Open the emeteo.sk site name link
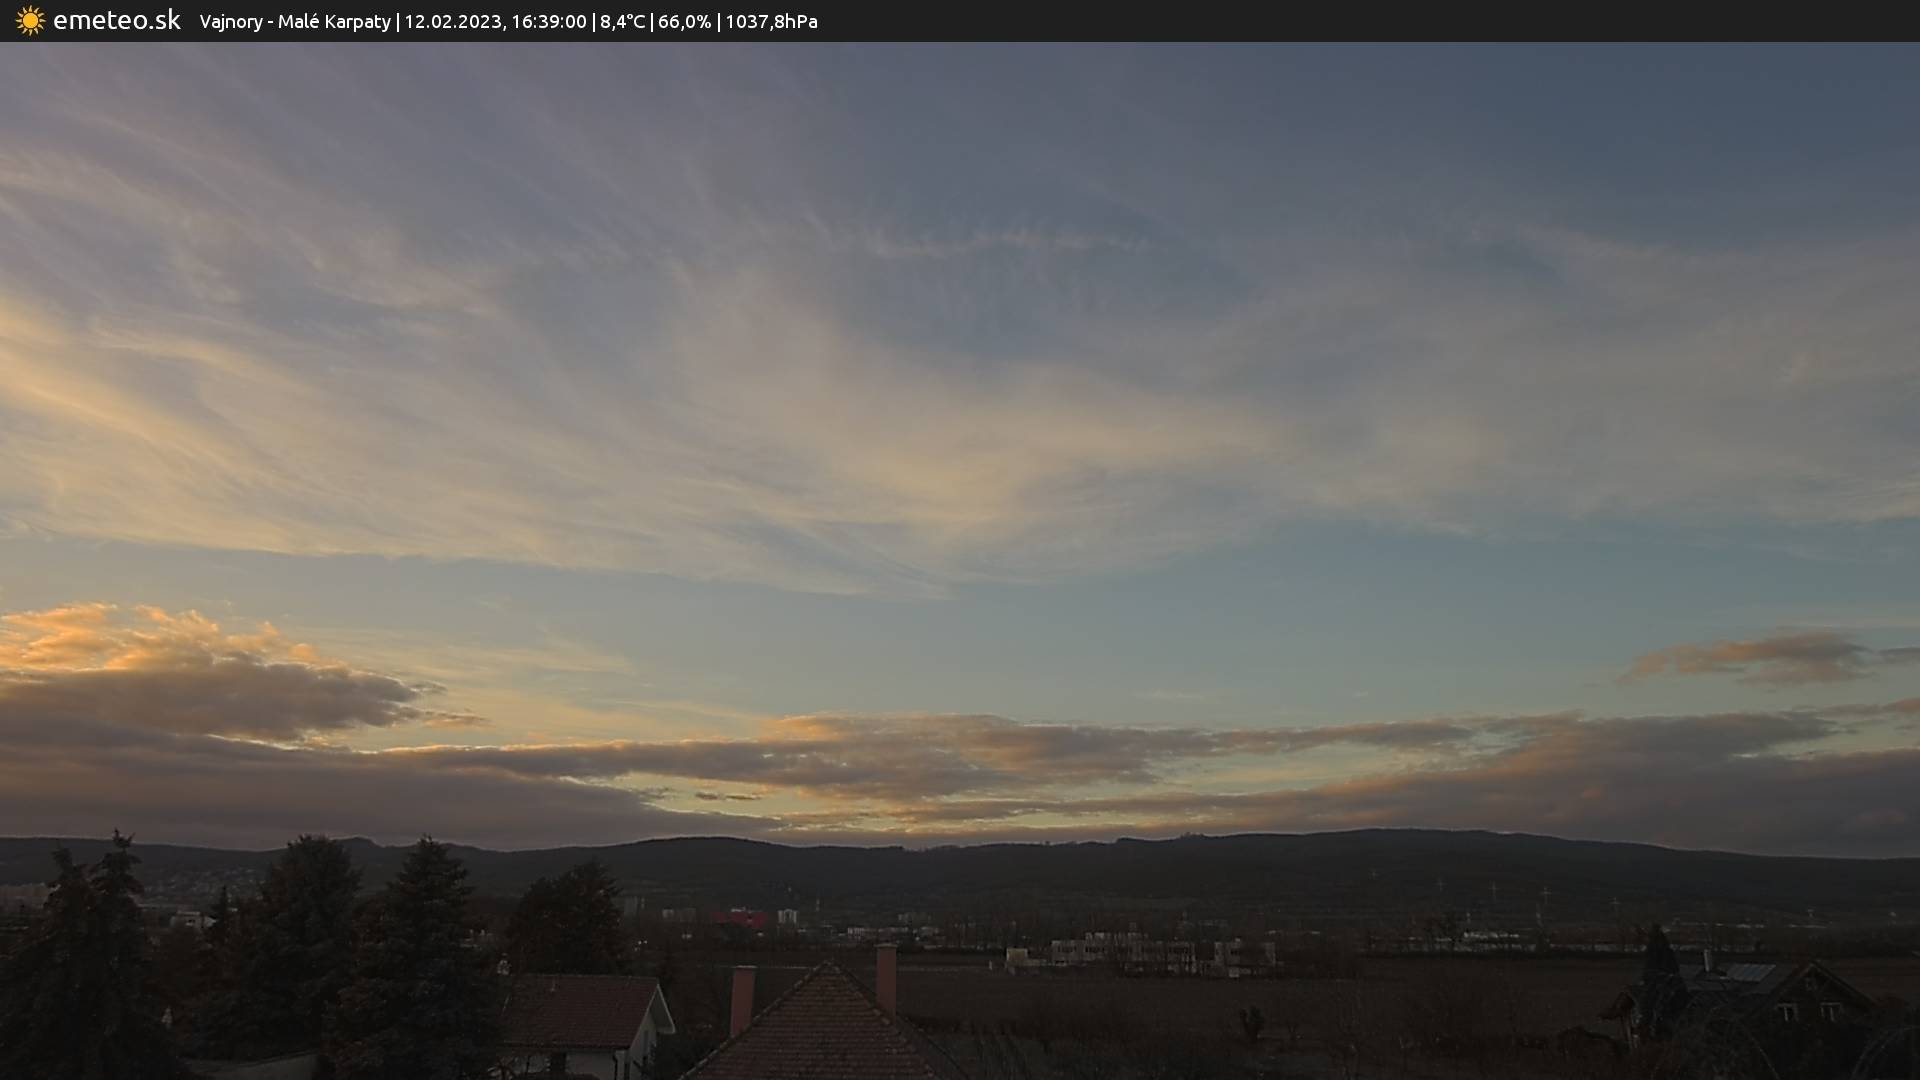Image resolution: width=1920 pixels, height=1080 pixels. click(x=117, y=21)
